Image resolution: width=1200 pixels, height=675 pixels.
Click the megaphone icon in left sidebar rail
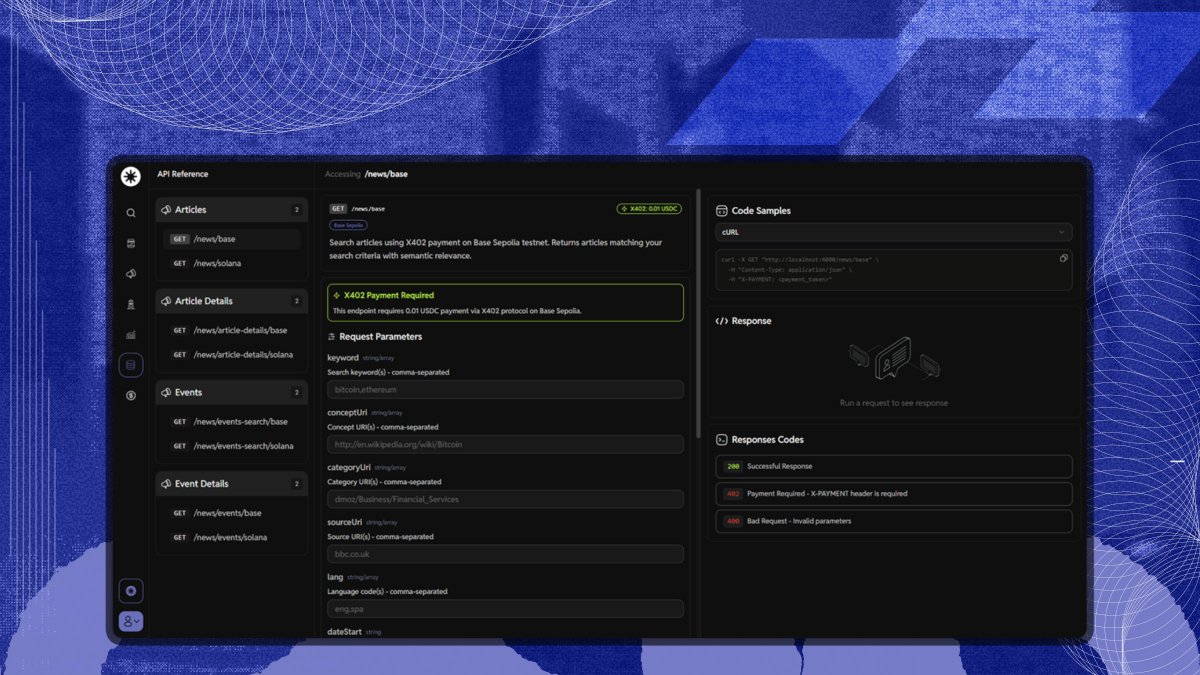tap(131, 273)
